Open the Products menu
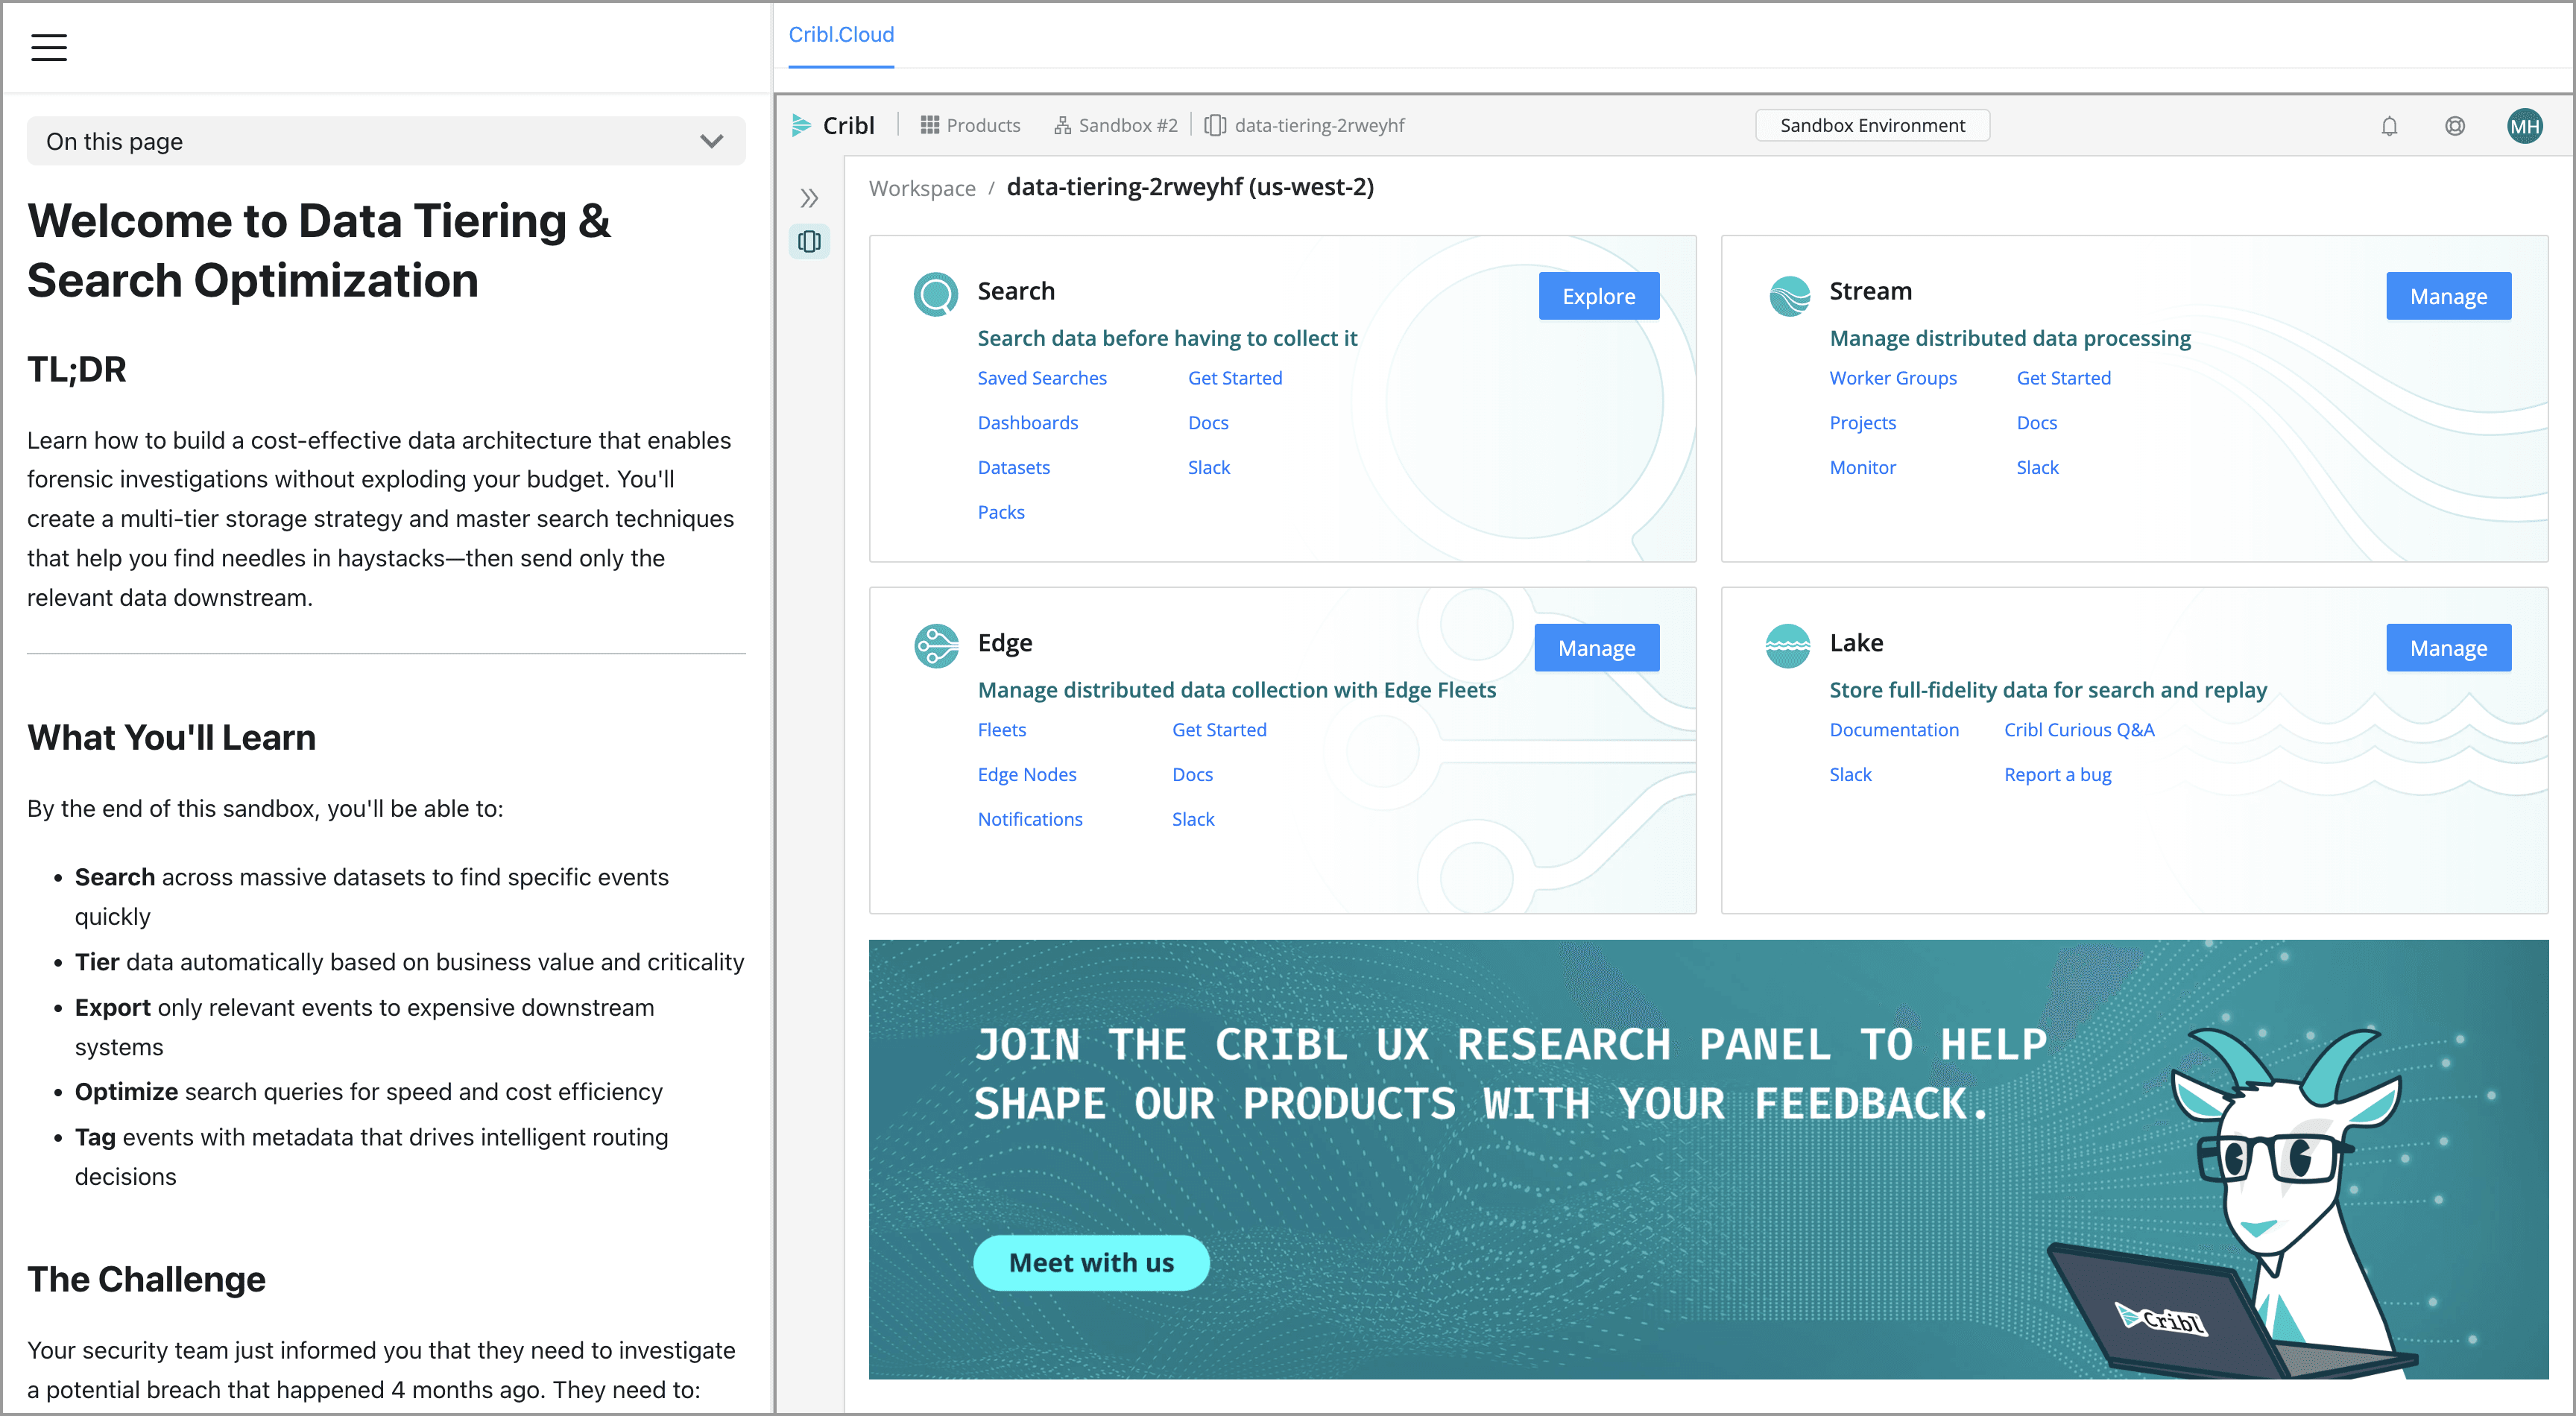 (970, 126)
